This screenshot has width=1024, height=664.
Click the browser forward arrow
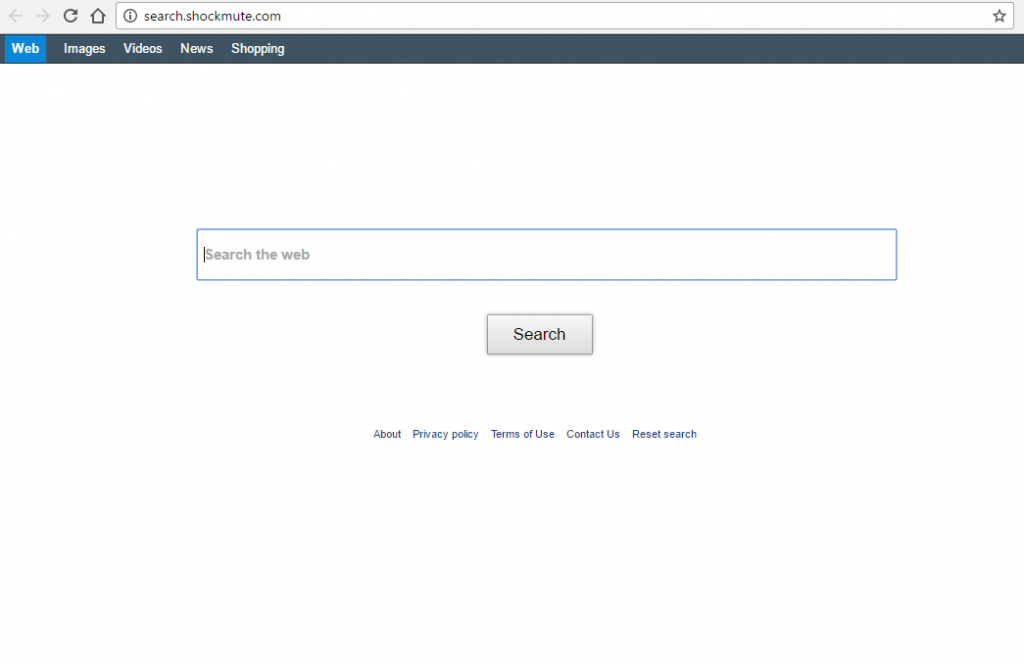click(x=43, y=16)
